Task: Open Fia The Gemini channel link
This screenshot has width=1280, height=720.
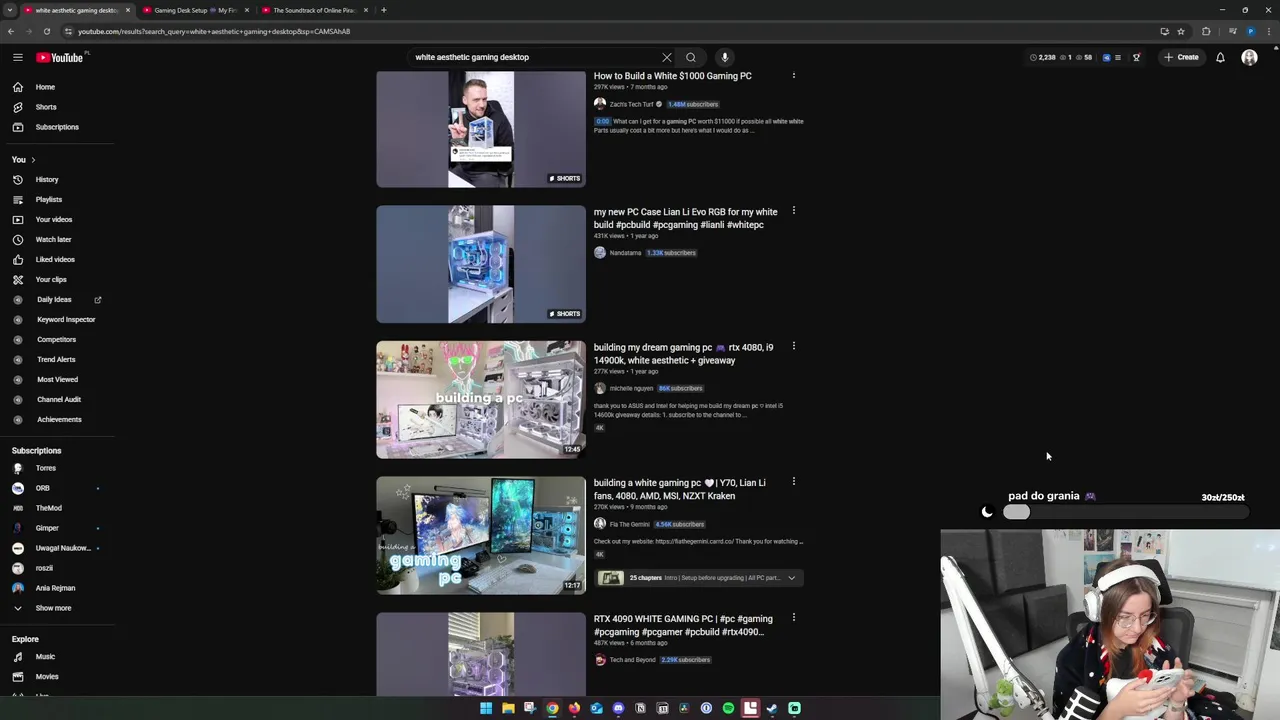Action: click(x=629, y=524)
